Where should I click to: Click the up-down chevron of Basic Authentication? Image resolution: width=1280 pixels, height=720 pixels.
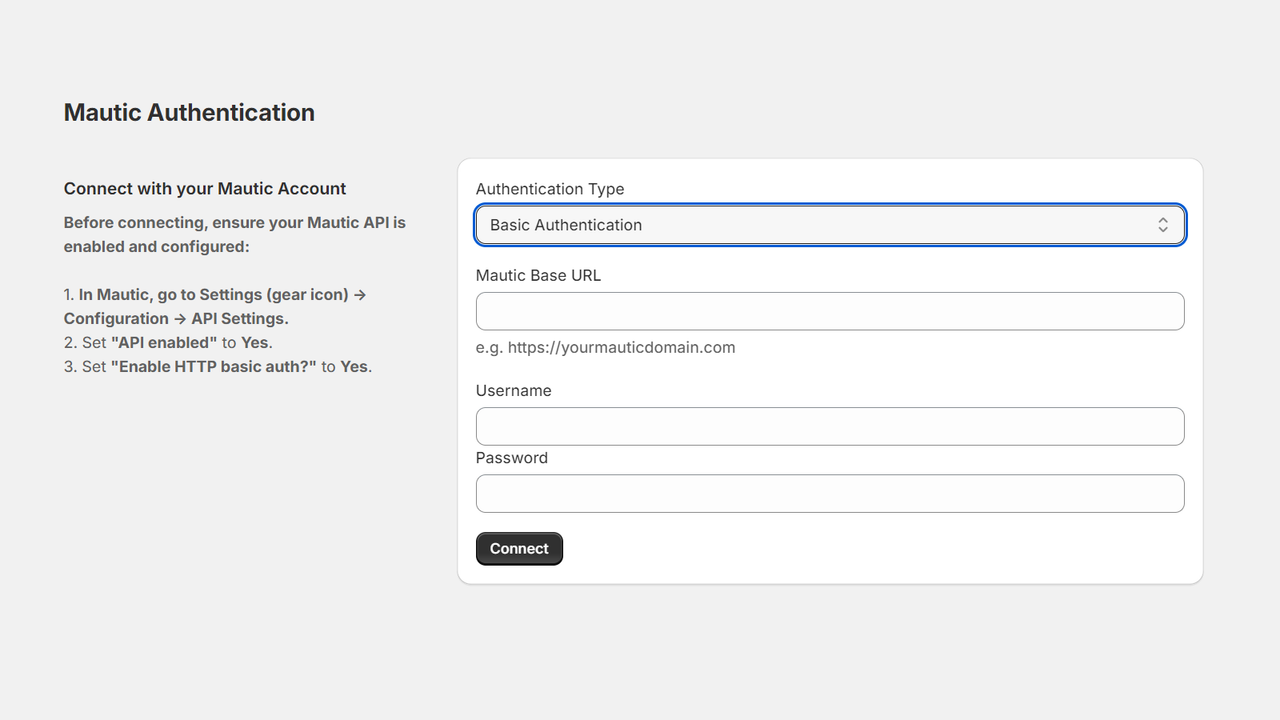point(1163,225)
